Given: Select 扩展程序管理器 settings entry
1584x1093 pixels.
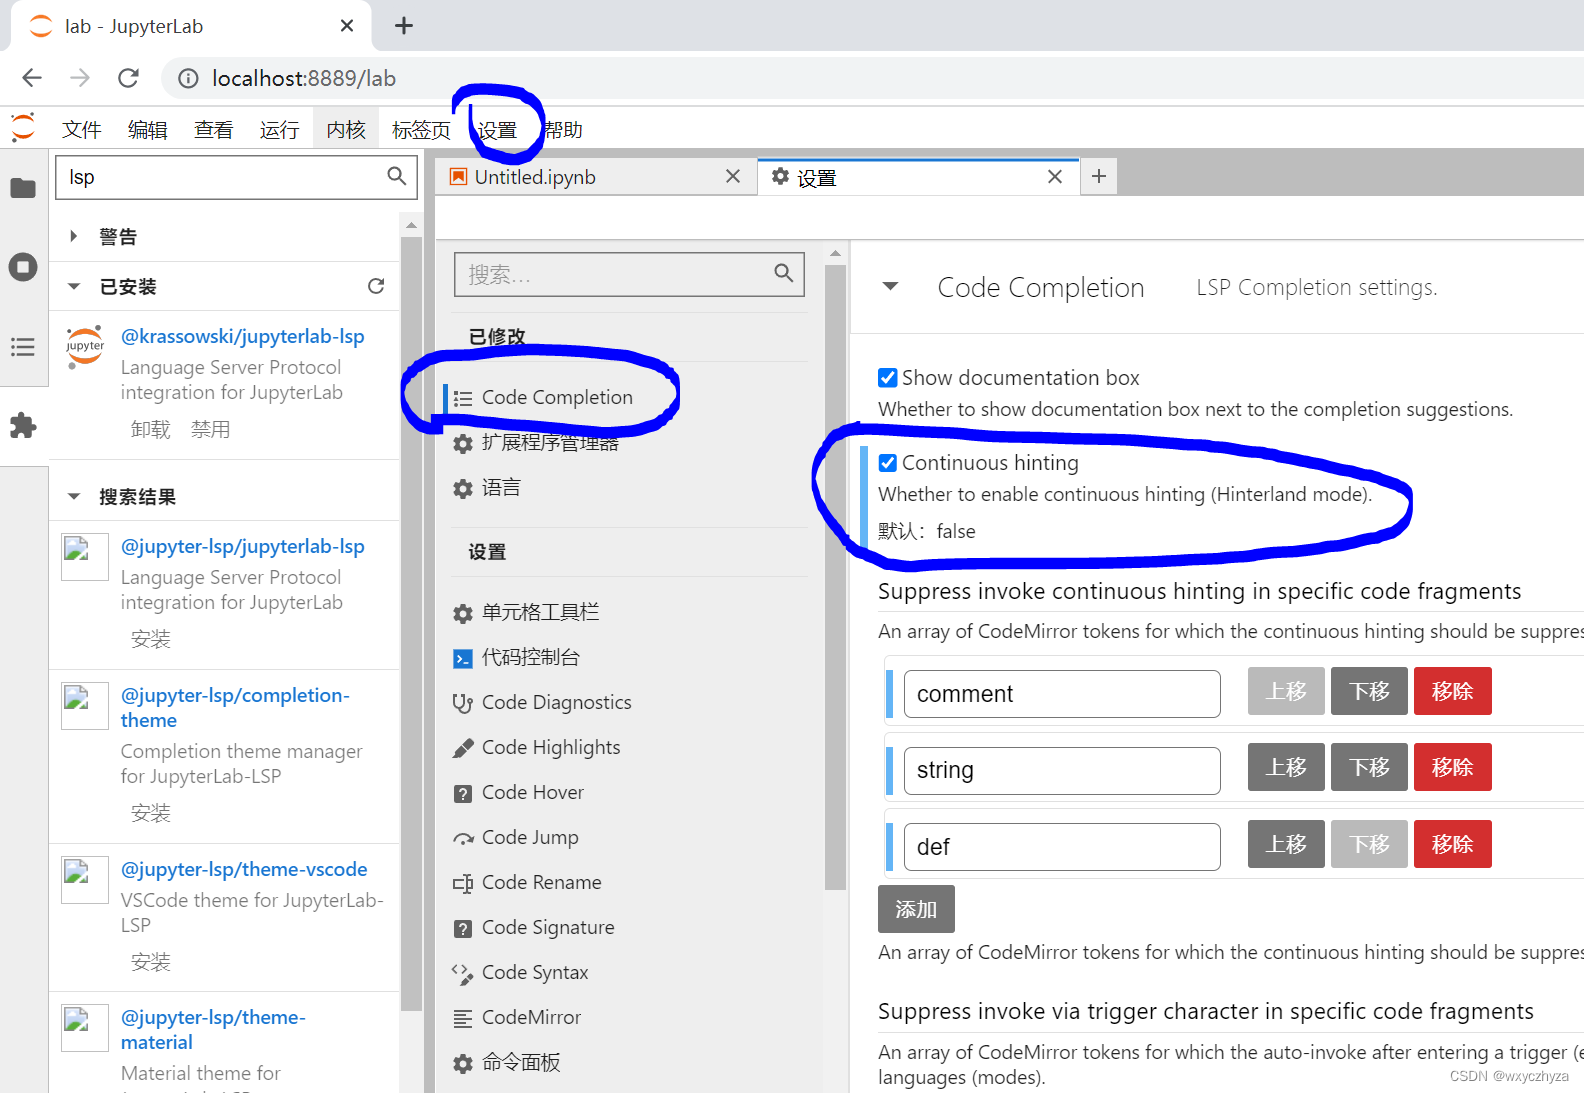Looking at the screenshot, I should tap(550, 442).
